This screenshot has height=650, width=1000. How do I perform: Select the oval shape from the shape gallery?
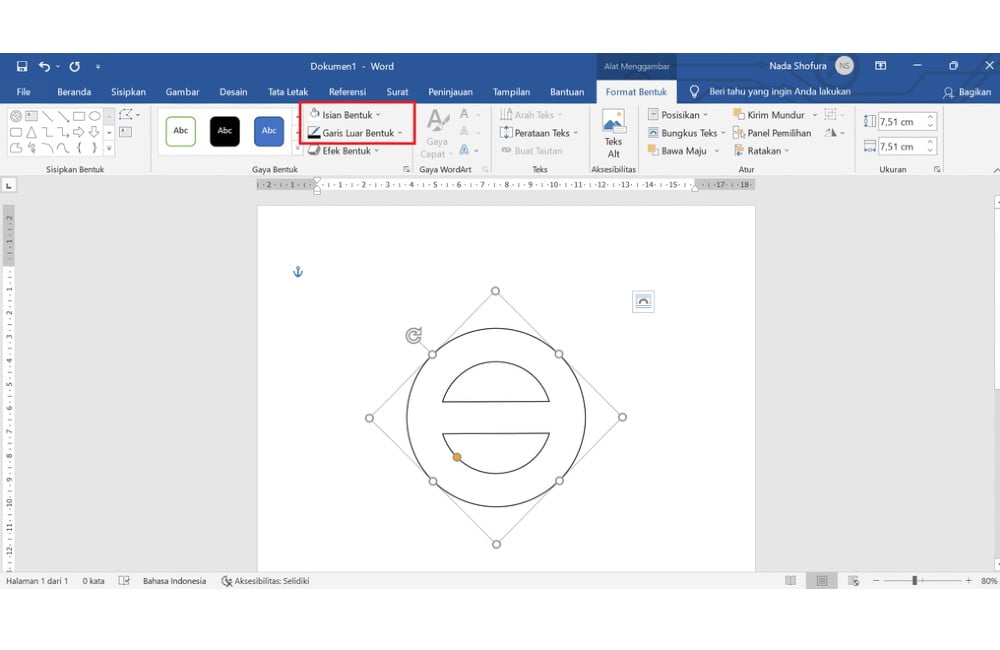(96, 116)
